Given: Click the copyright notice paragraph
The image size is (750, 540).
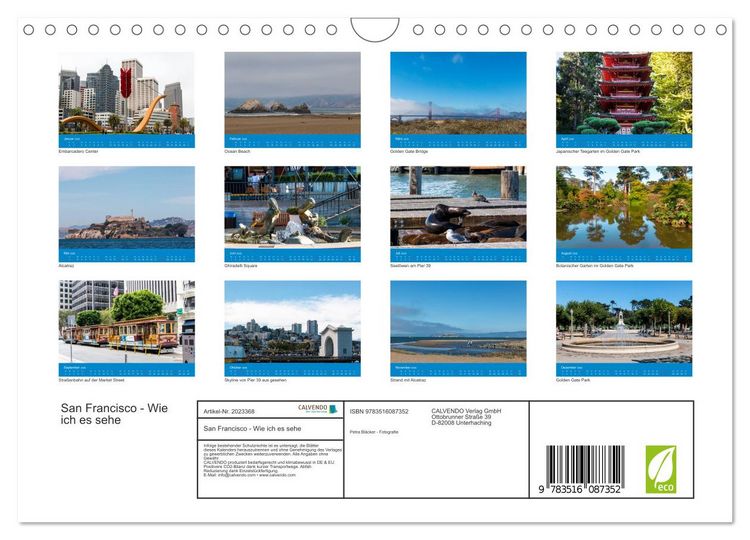Looking at the screenshot, I should coord(273,460).
